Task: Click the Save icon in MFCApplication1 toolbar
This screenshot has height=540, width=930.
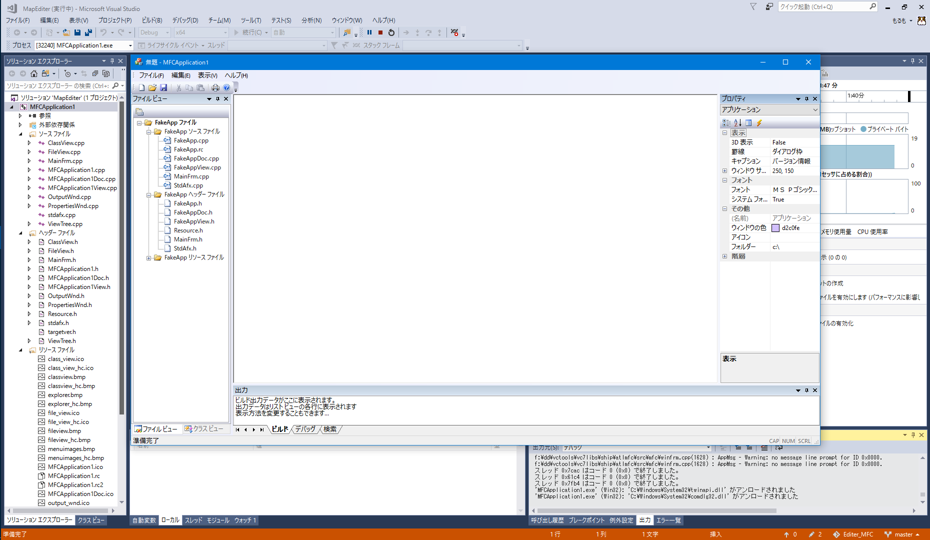Action: tap(164, 88)
